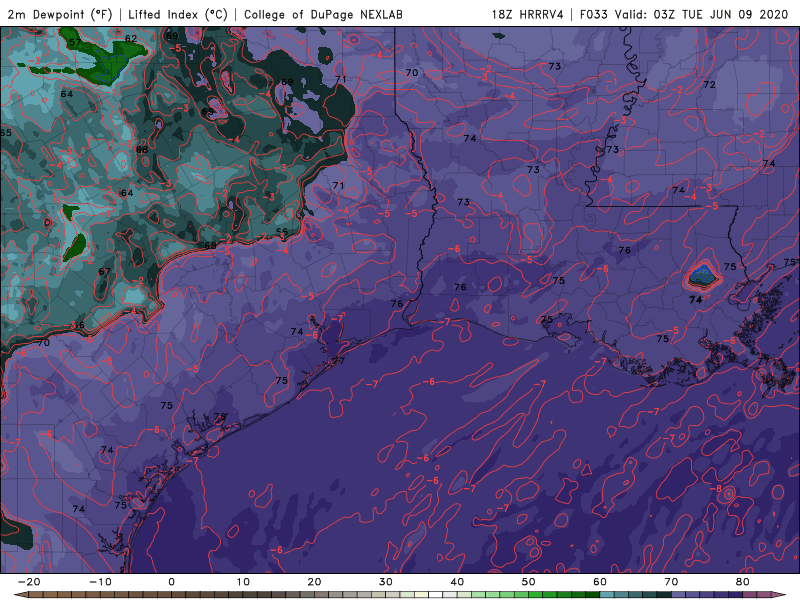Click the "72" dewpoint value on the map
The width and height of the screenshot is (800, 600).
(710, 85)
